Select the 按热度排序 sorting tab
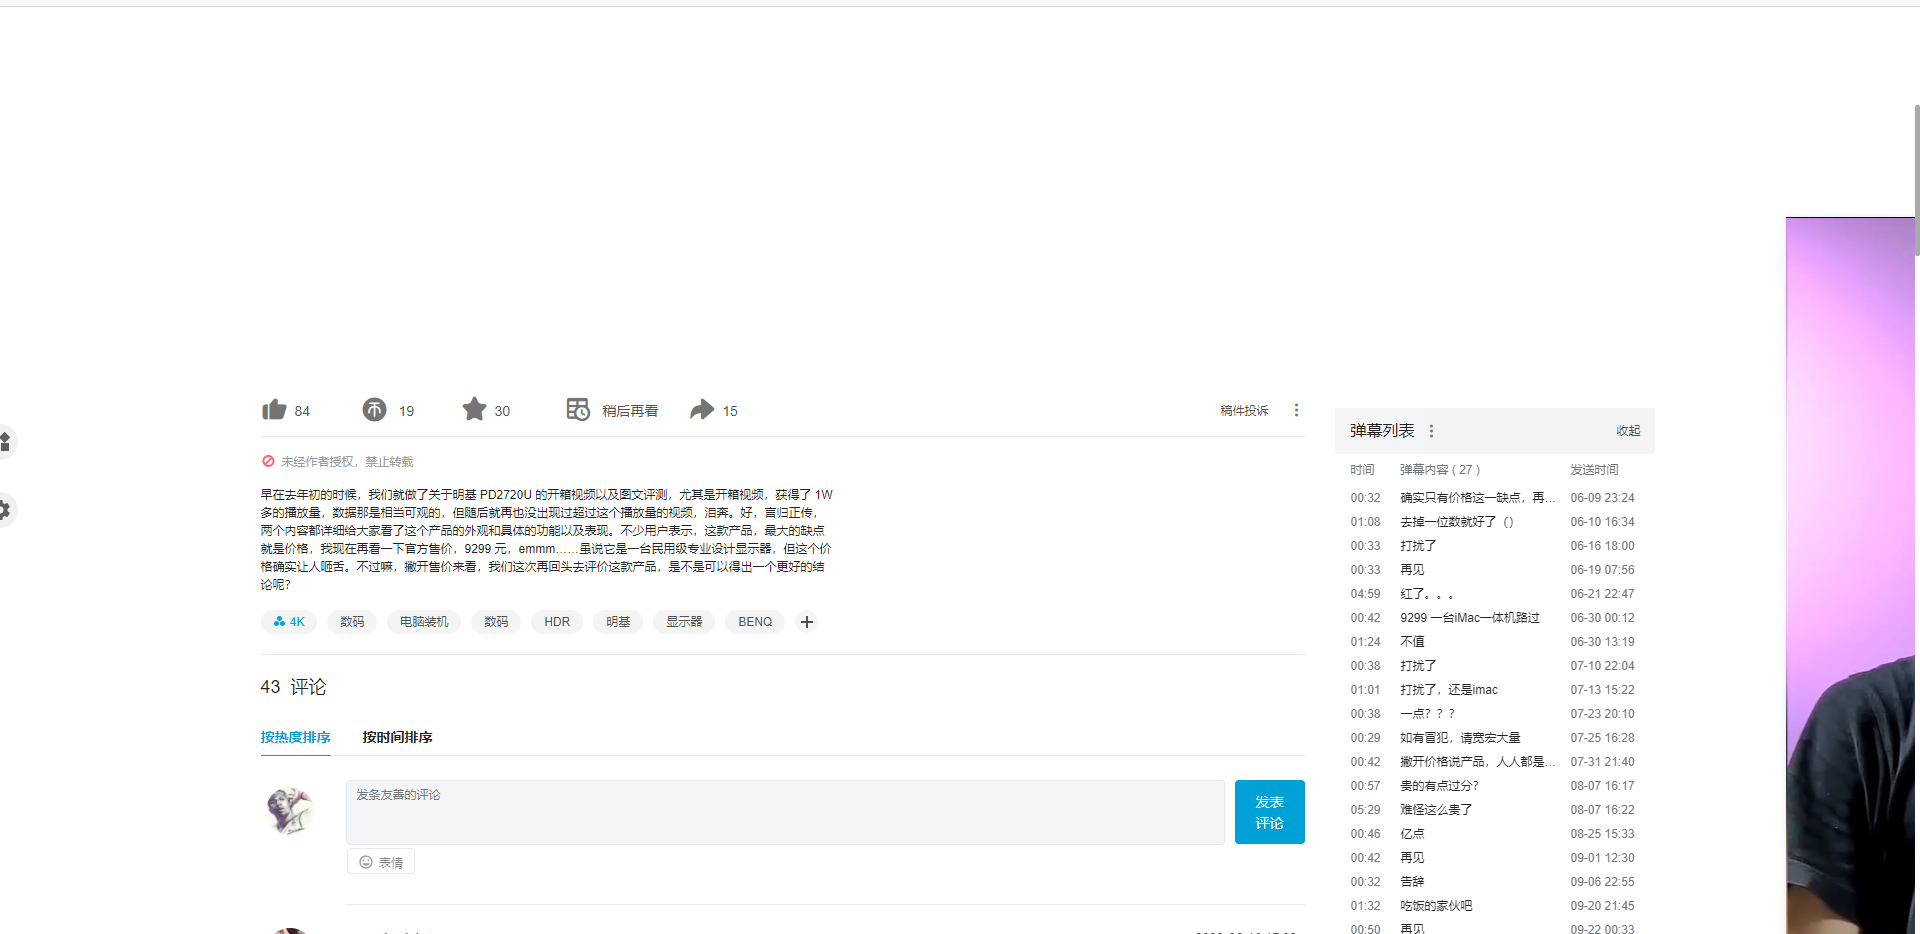 coord(295,737)
